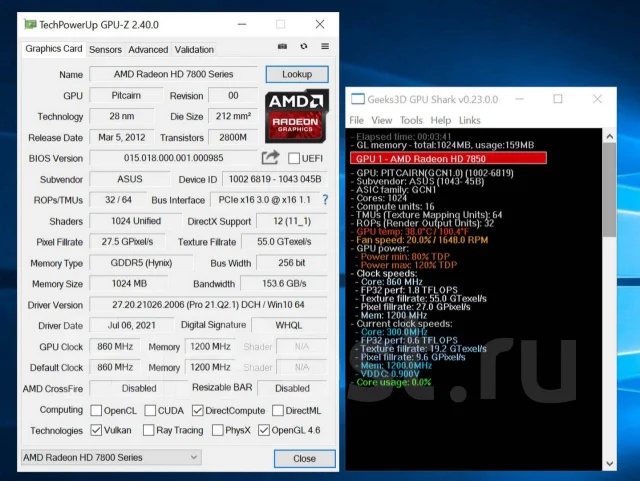
Task: Click the Pixel Fillrate 27.5 GPixel/s value
Action: pos(127,242)
